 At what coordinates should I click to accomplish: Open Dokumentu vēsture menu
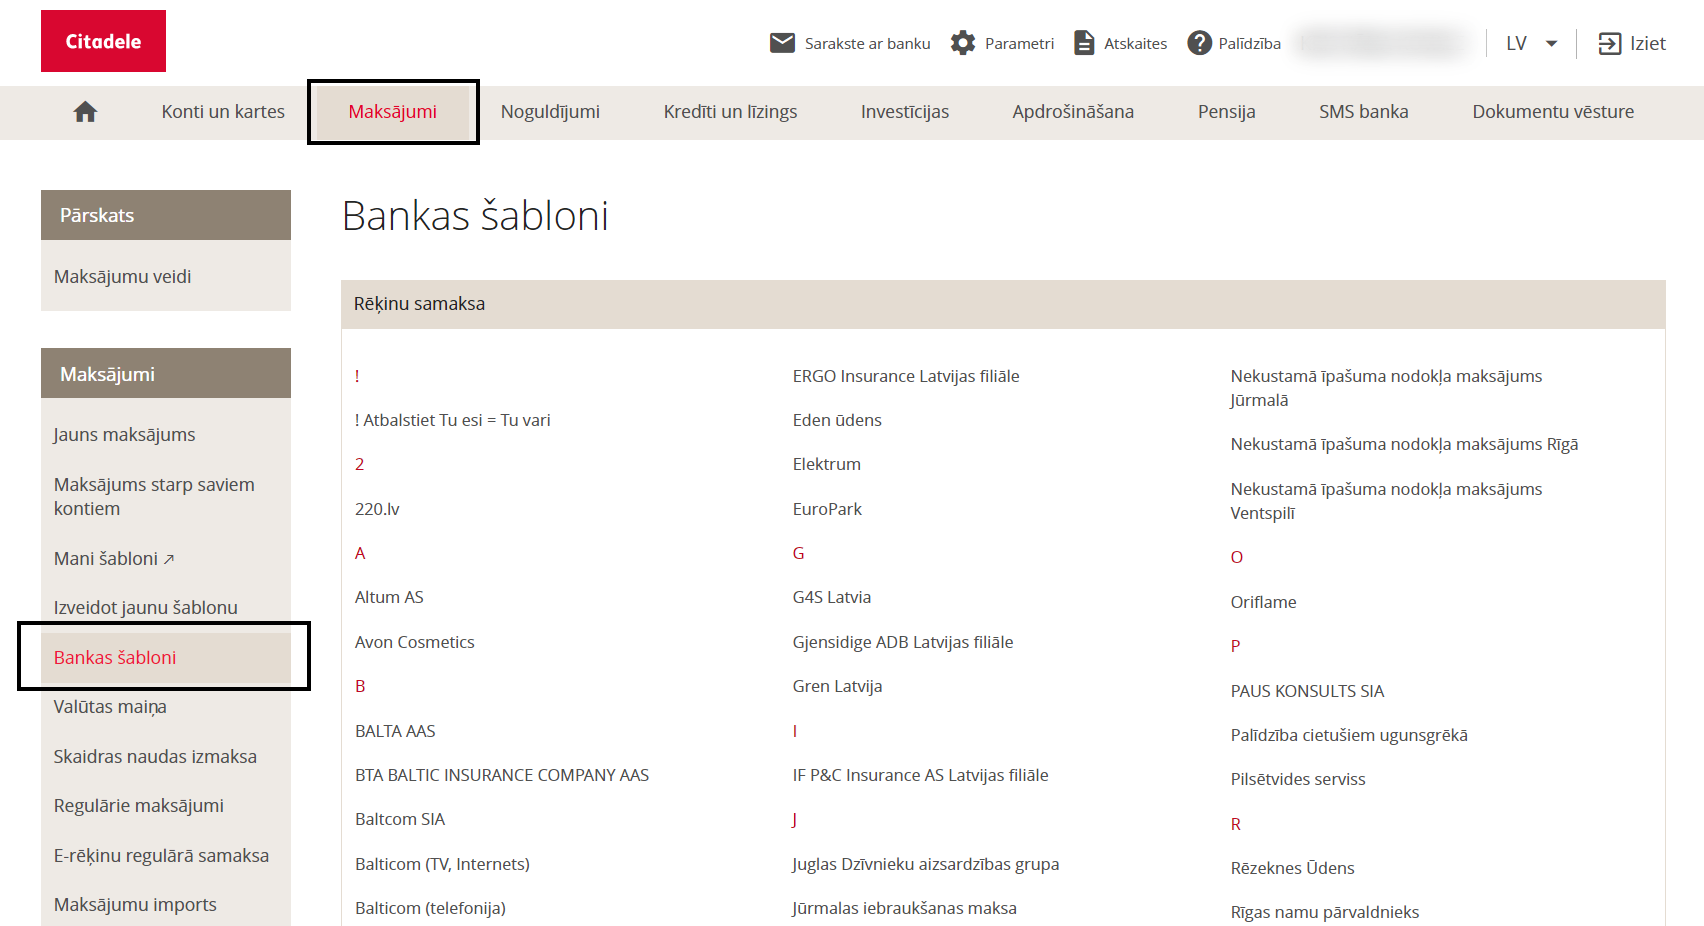(x=1553, y=112)
